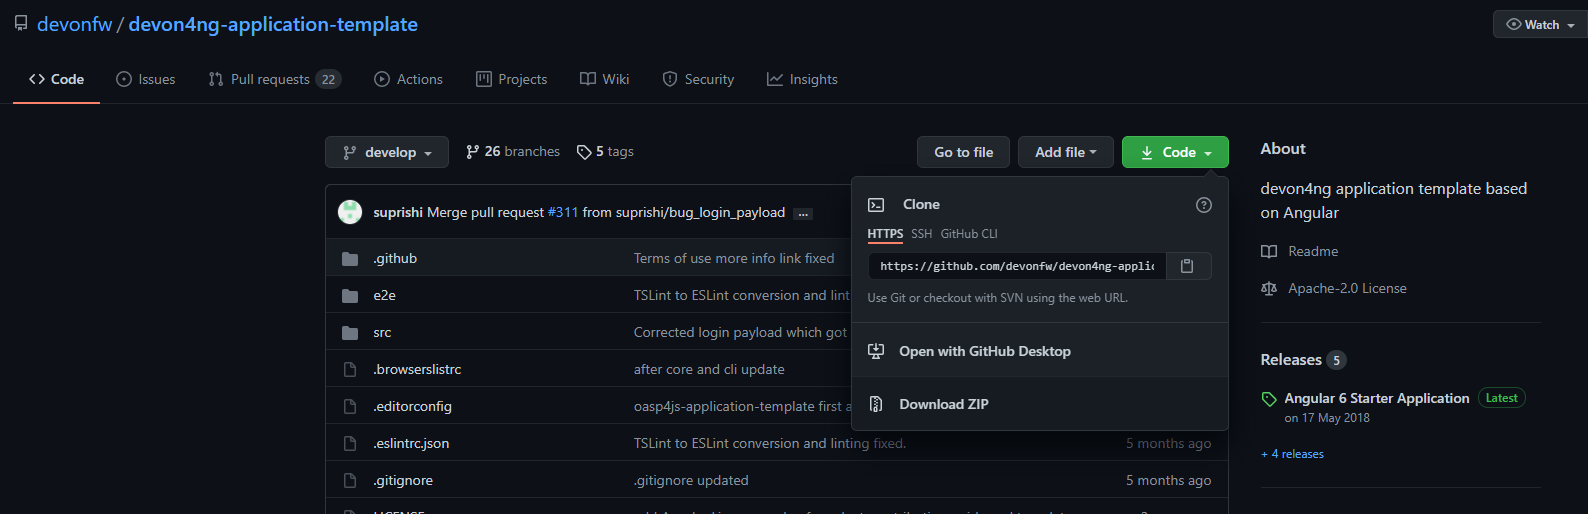This screenshot has height=514, width=1588.
Task: Switch to the SSH clone tab
Action: point(921,234)
